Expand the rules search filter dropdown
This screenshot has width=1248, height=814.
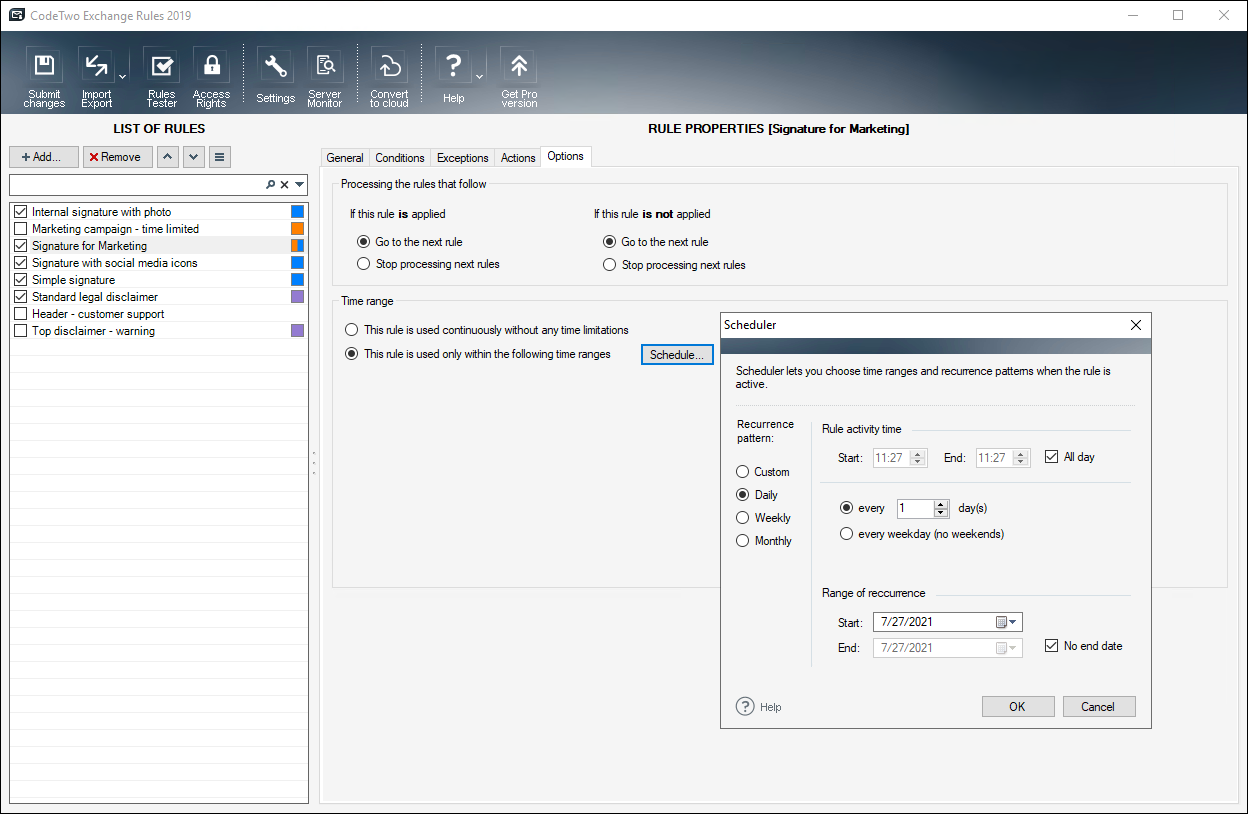(x=299, y=185)
